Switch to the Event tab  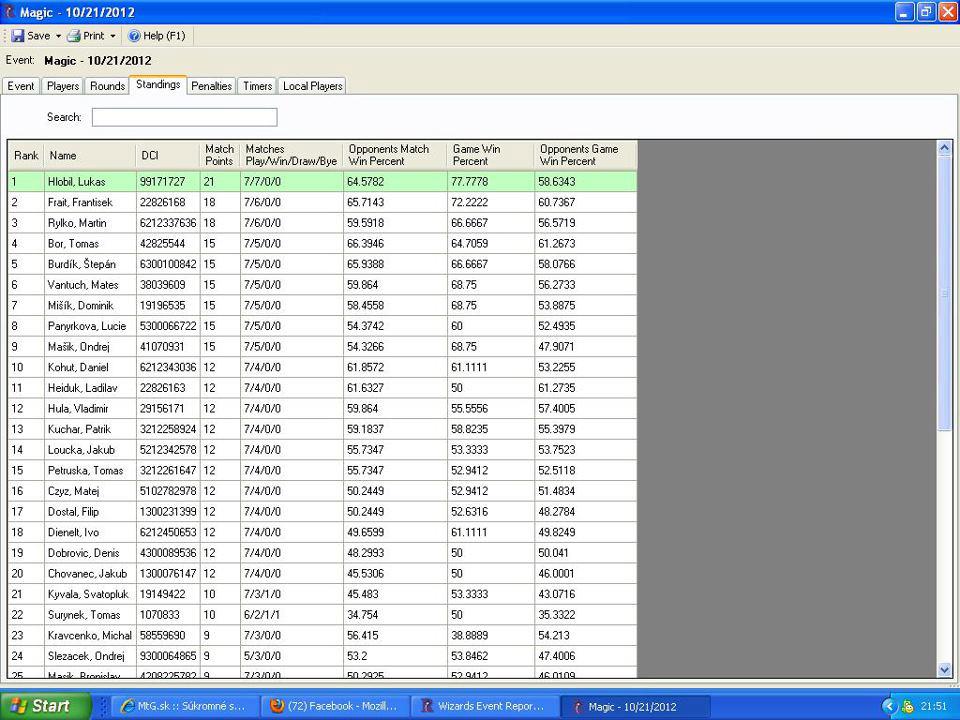(x=21, y=86)
